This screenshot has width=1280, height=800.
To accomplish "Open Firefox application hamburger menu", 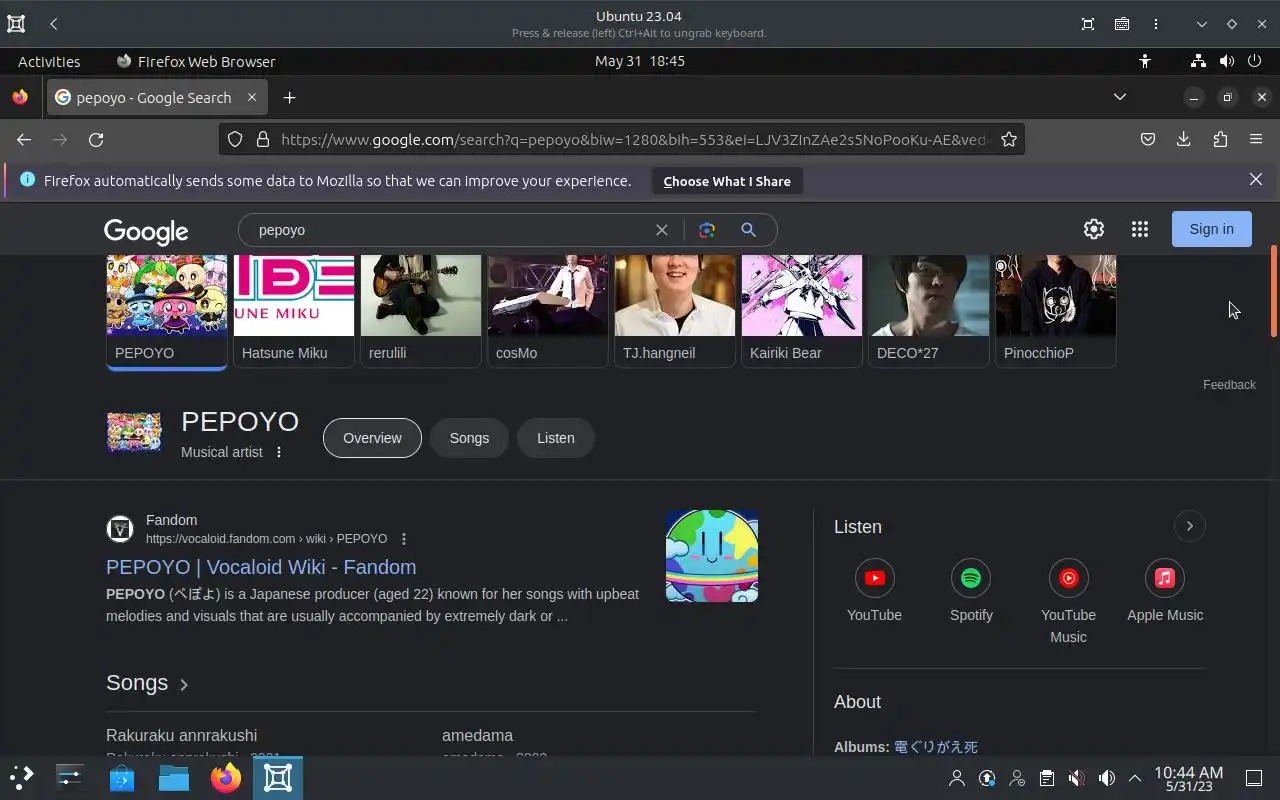I will 1256,140.
